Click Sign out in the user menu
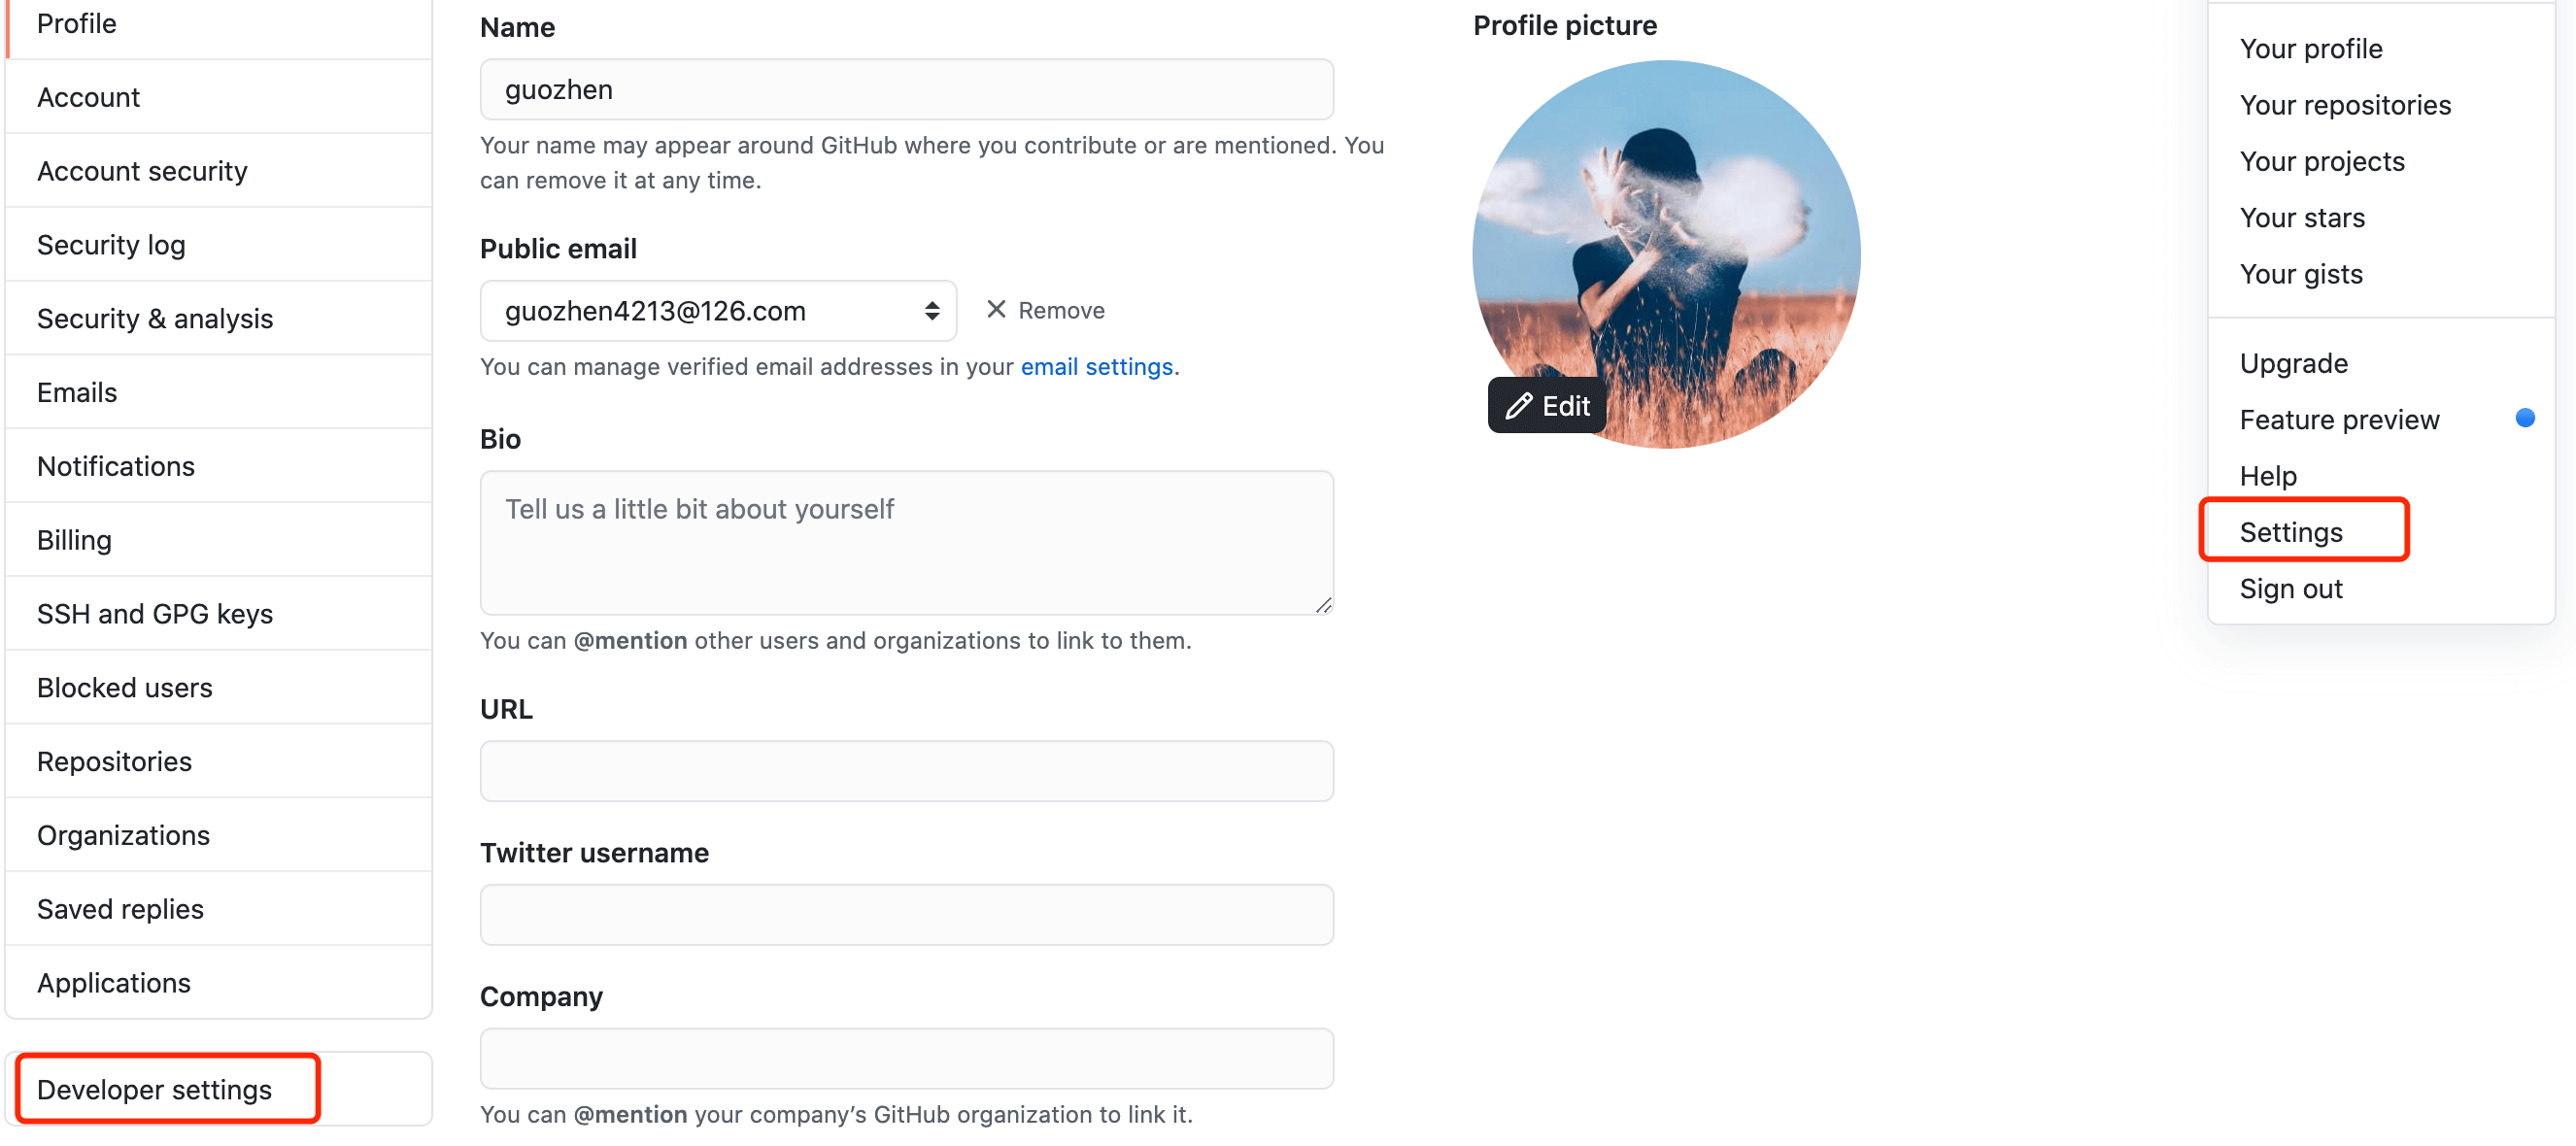Image resolution: width=2576 pixels, height=1146 pixels. click(2290, 588)
